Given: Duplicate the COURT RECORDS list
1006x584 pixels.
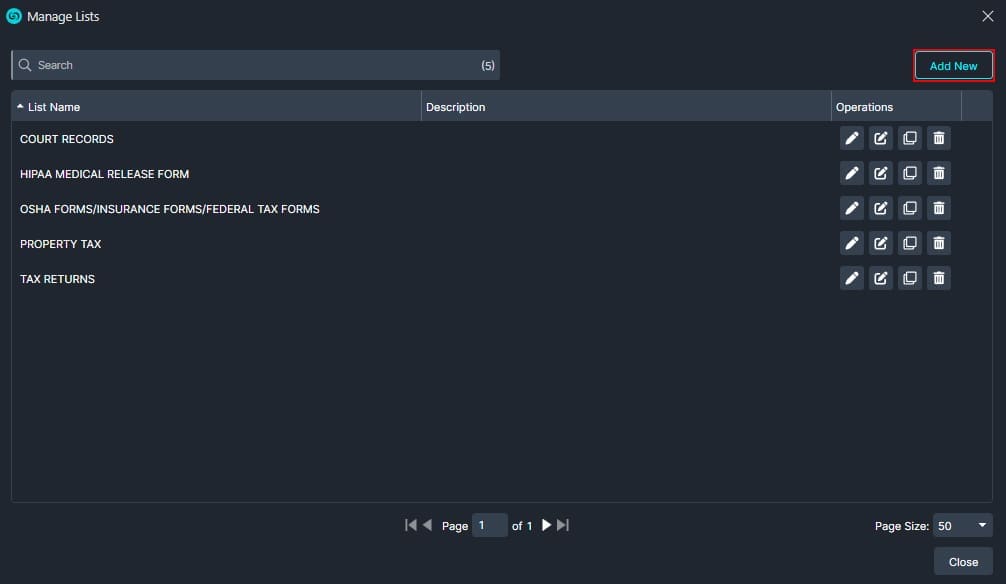Looking at the screenshot, I should pos(909,138).
